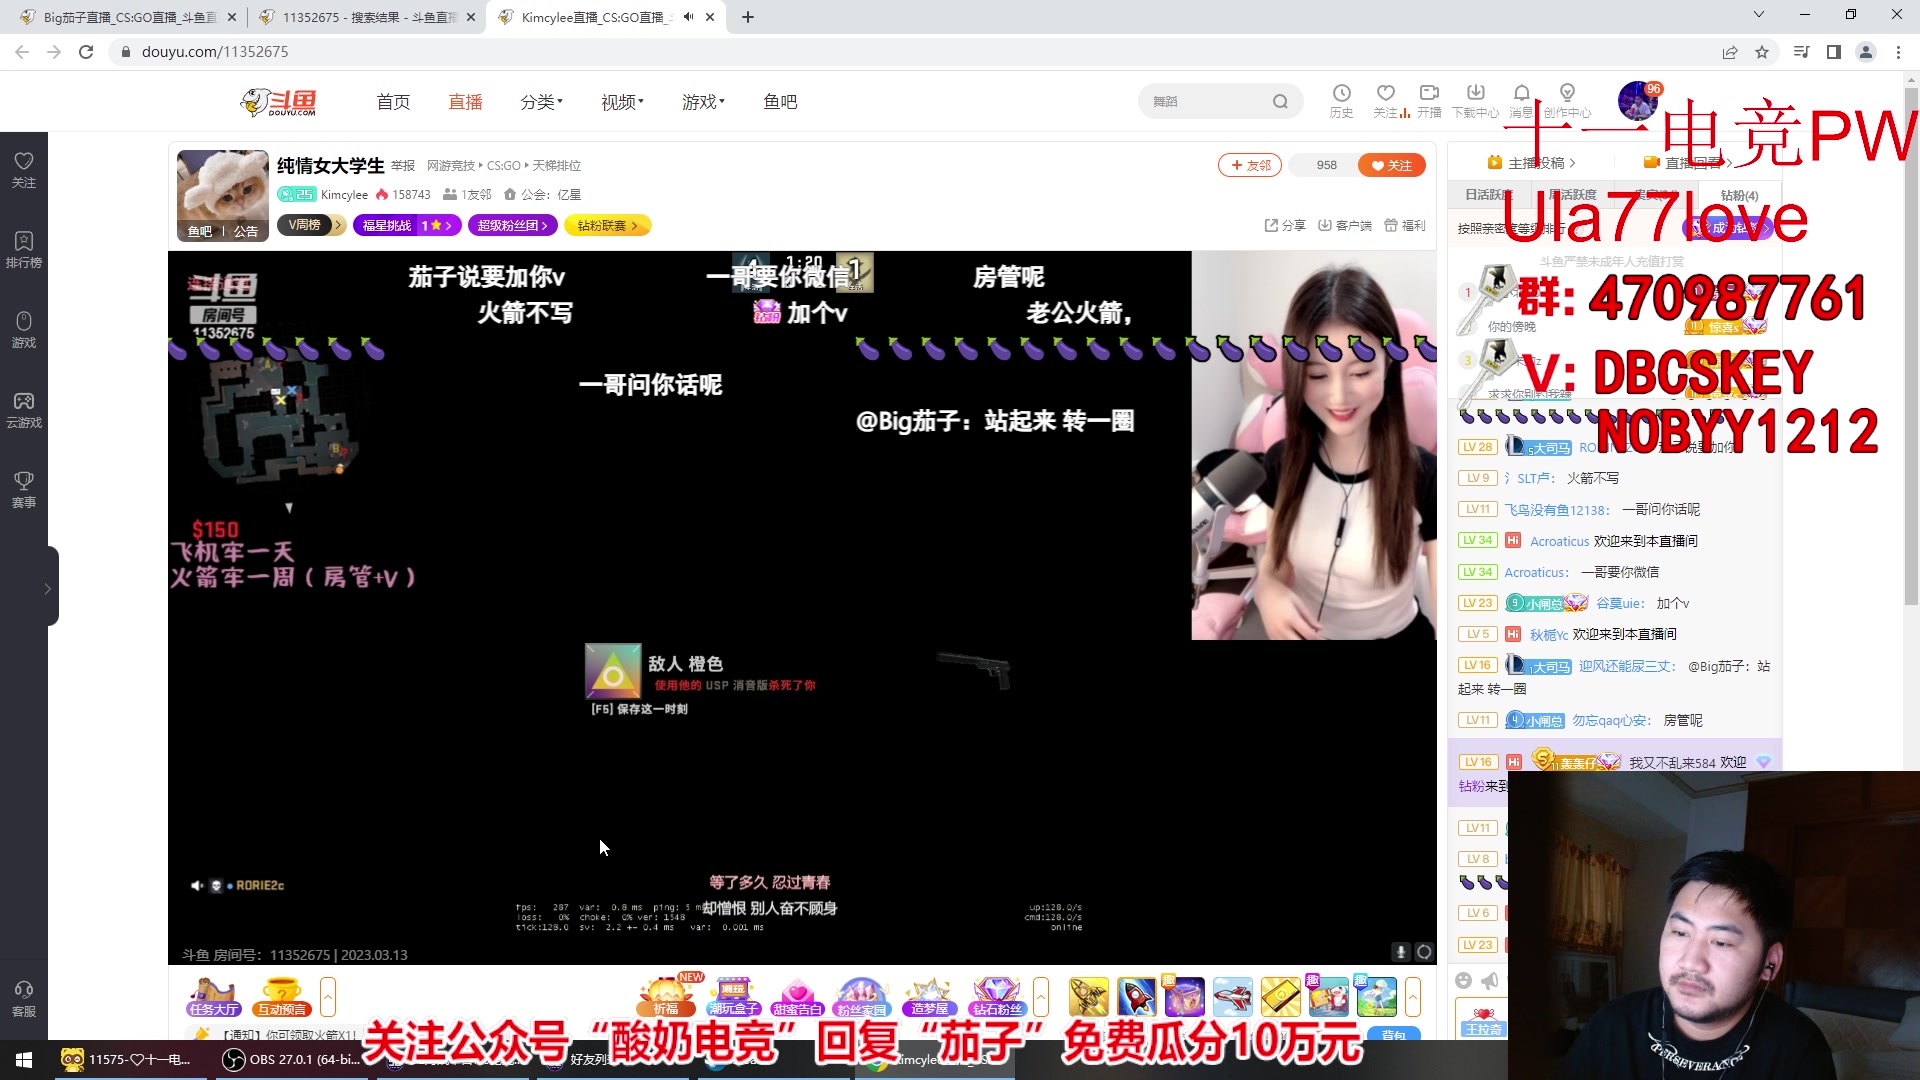1920x1080 pixels.
Task: Open the 甜蜜告白 activity icon
Action: pos(797,996)
